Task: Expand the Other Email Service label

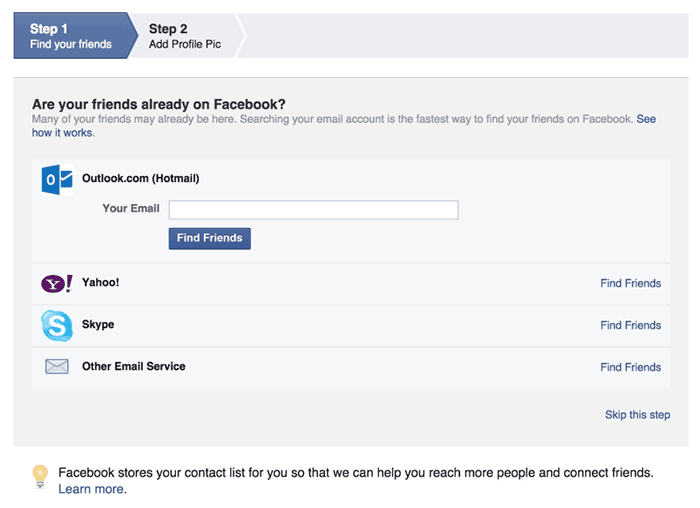Action: tap(133, 367)
